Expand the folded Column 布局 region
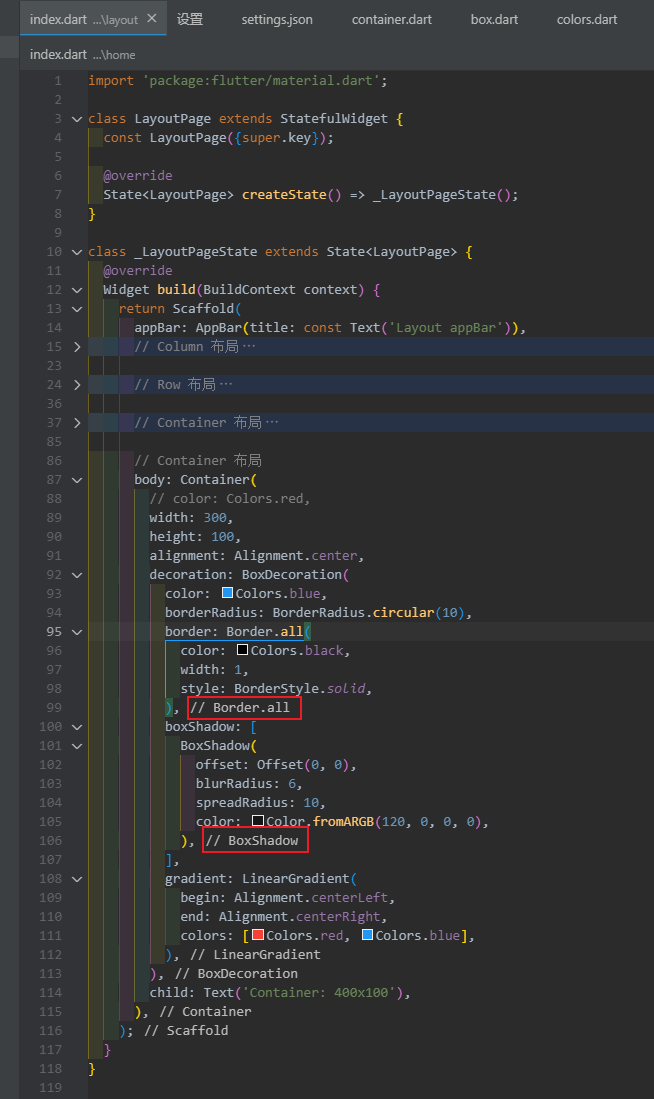Image resolution: width=654 pixels, height=1099 pixels. [77, 347]
